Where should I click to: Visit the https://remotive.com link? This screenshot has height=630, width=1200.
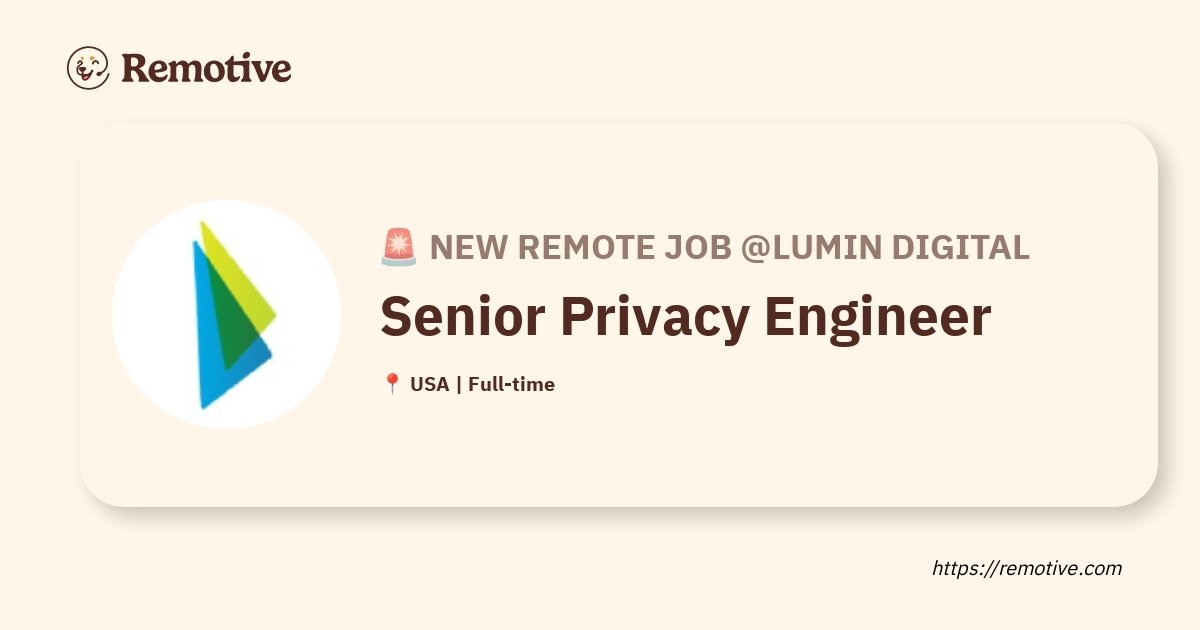pos(1027,568)
